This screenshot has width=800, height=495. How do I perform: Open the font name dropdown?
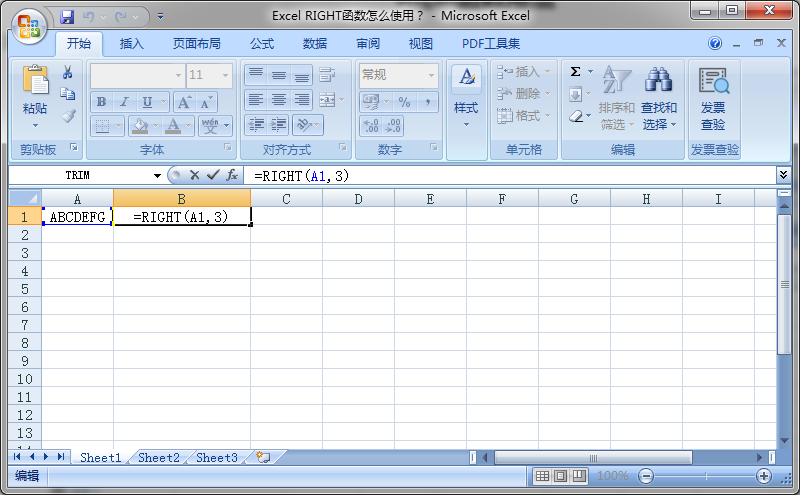[178, 75]
